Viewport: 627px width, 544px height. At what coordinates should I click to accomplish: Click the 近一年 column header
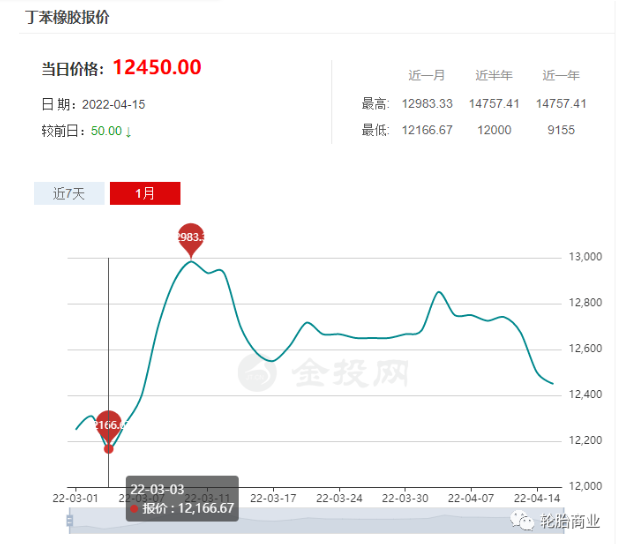[x=561, y=75]
